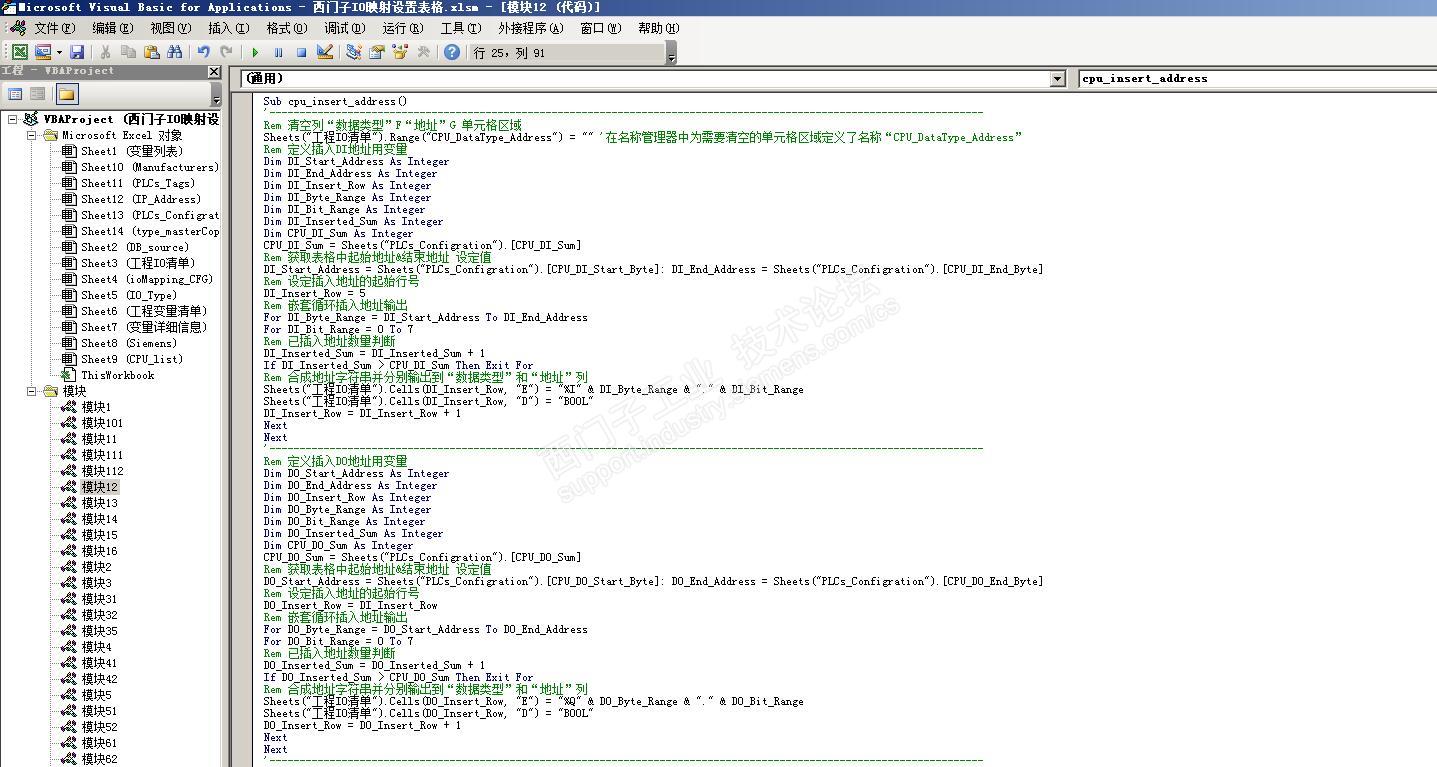
Task: Collapse the 模块 folder node
Action: click(x=32, y=391)
